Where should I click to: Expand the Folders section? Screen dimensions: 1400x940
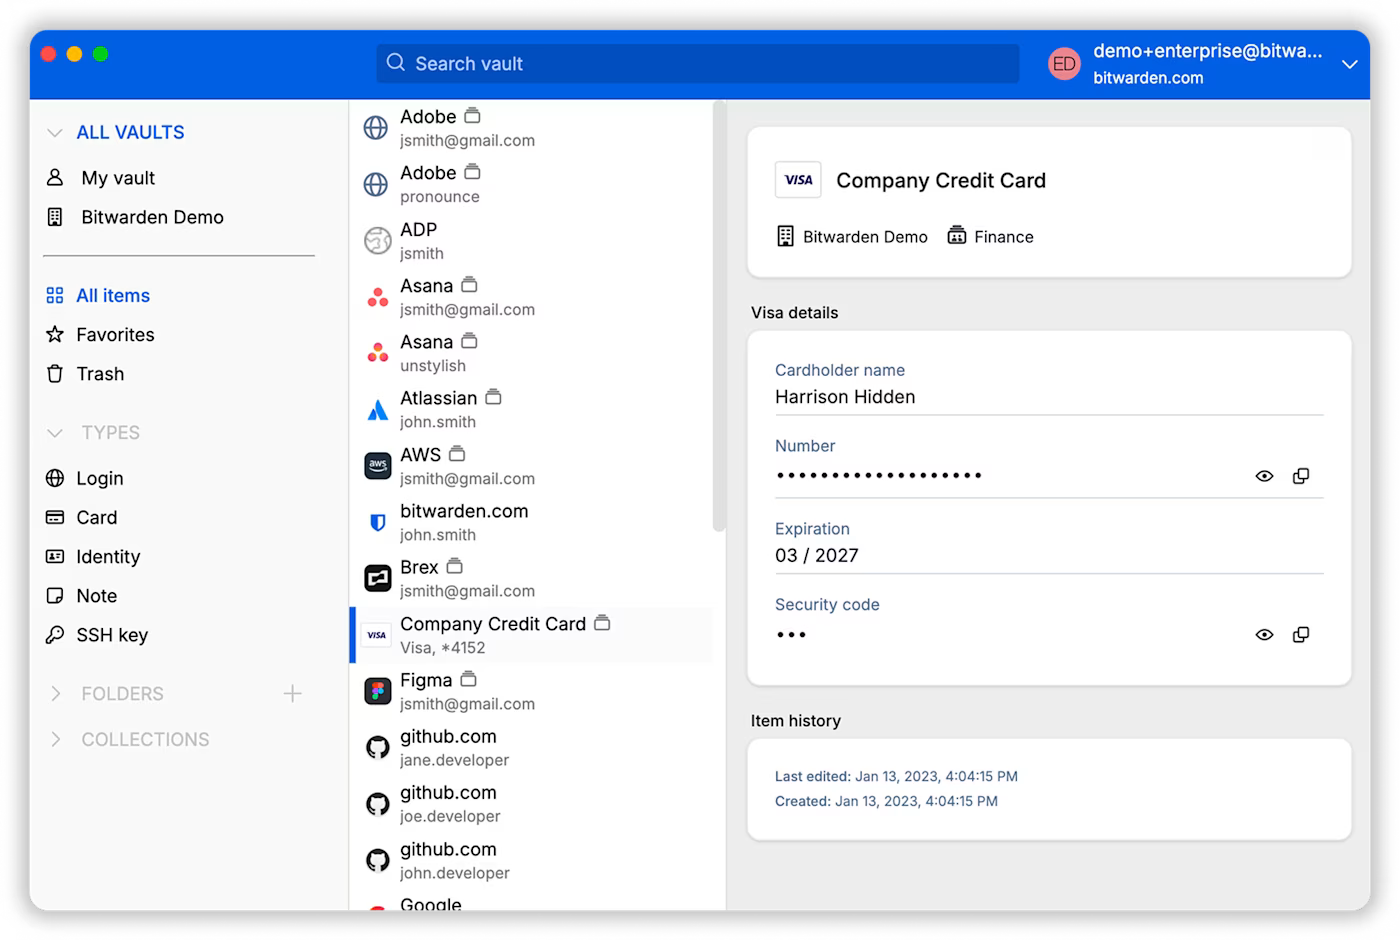point(56,694)
